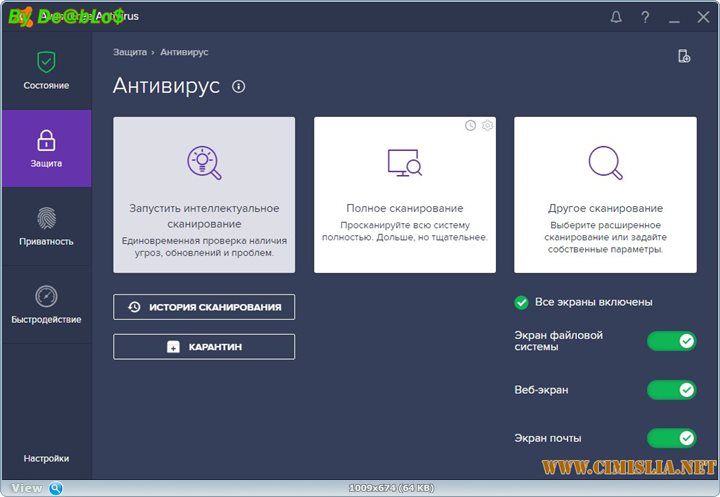Click the full scan monitor icon
This screenshot has width=720, height=497.
coord(405,162)
